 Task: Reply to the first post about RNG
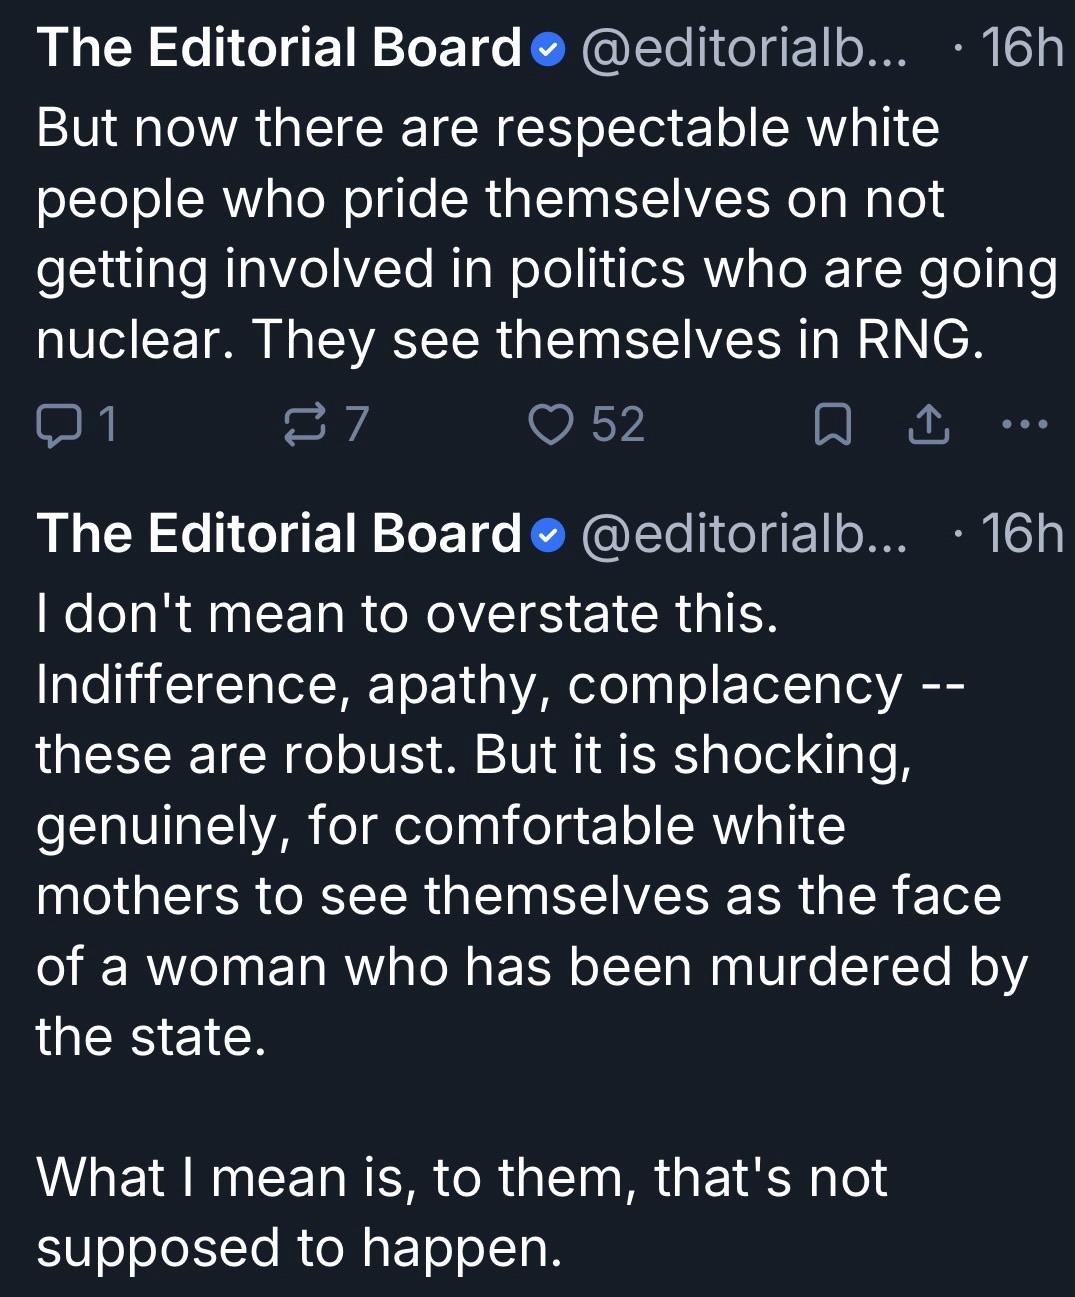point(57,425)
